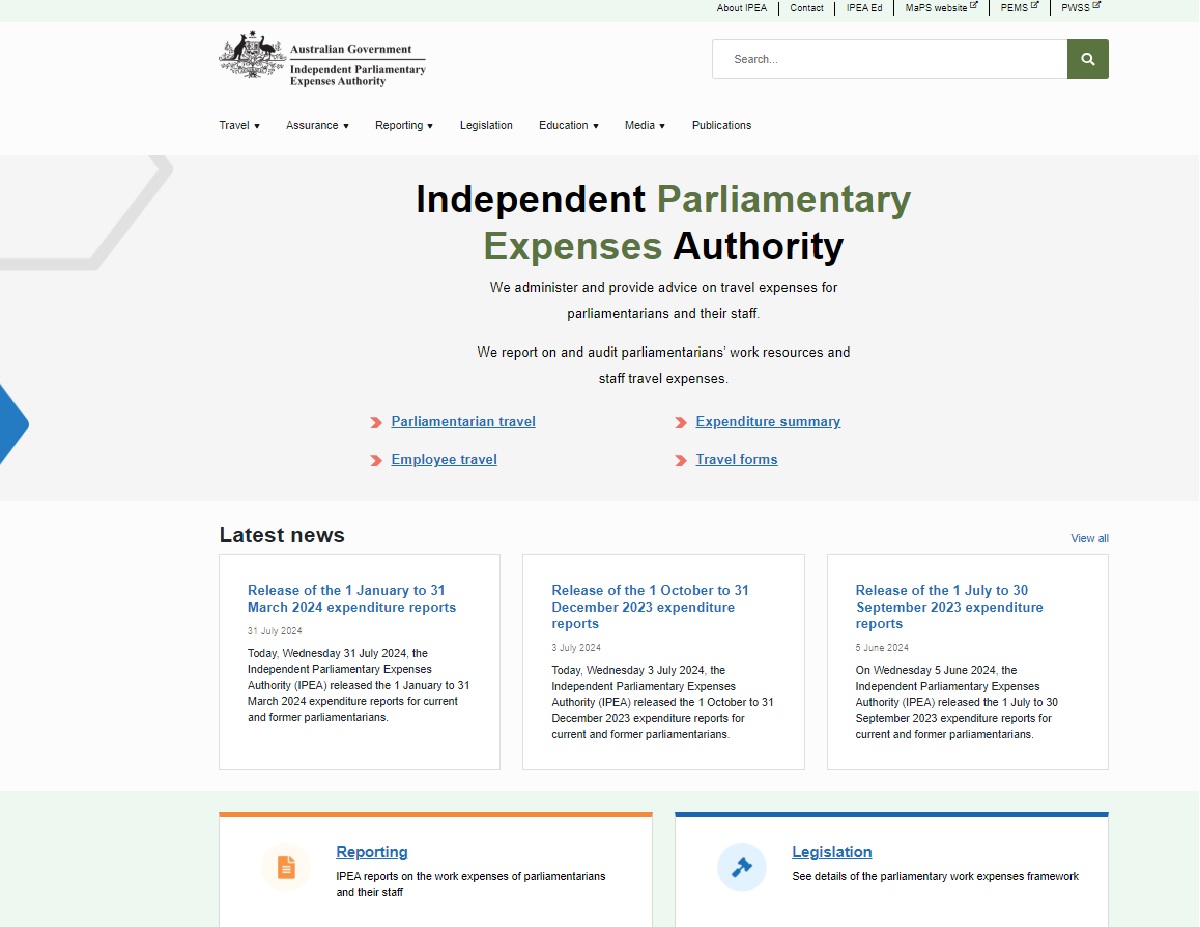This screenshot has height=927, width=1200.
Task: Click the red chevron beside Parliamentarian travel
Action: [x=376, y=423]
